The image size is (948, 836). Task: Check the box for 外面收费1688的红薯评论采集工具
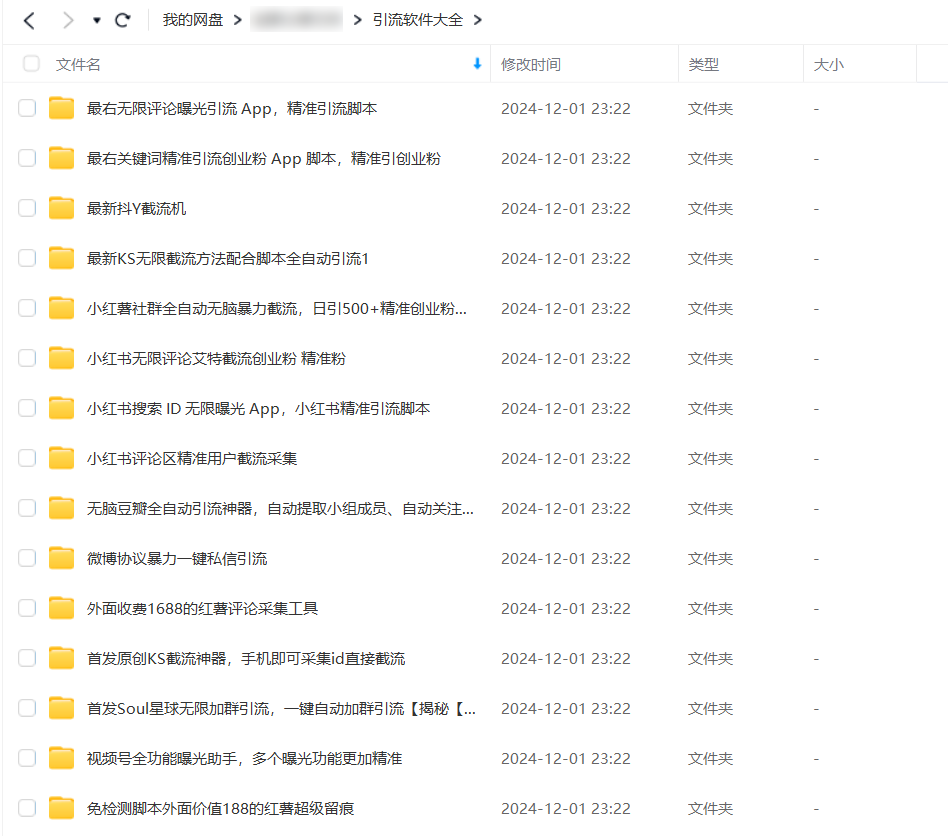[27, 608]
